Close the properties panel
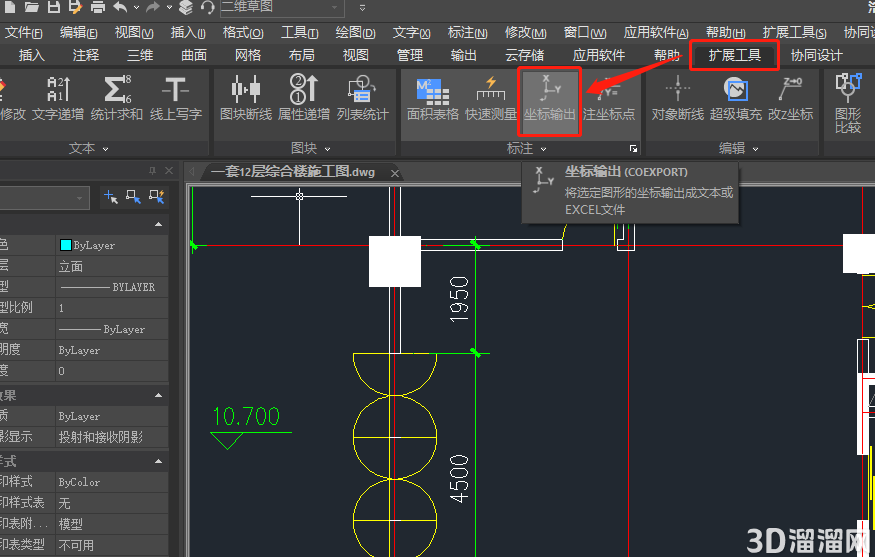 169,171
